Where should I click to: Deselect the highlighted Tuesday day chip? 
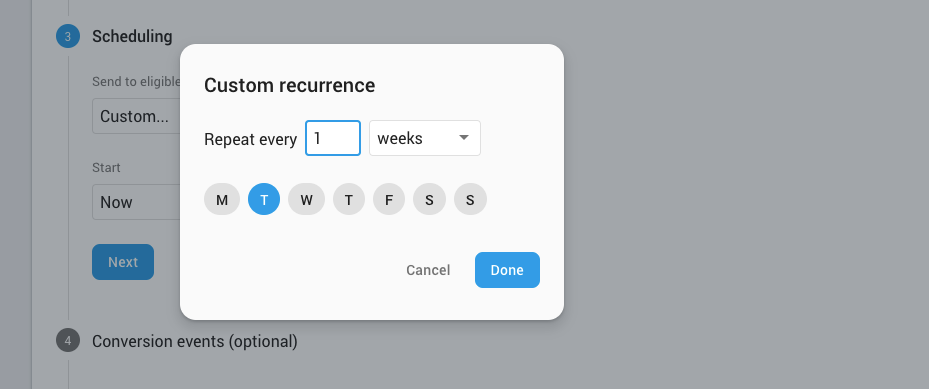pyautogui.click(x=264, y=199)
